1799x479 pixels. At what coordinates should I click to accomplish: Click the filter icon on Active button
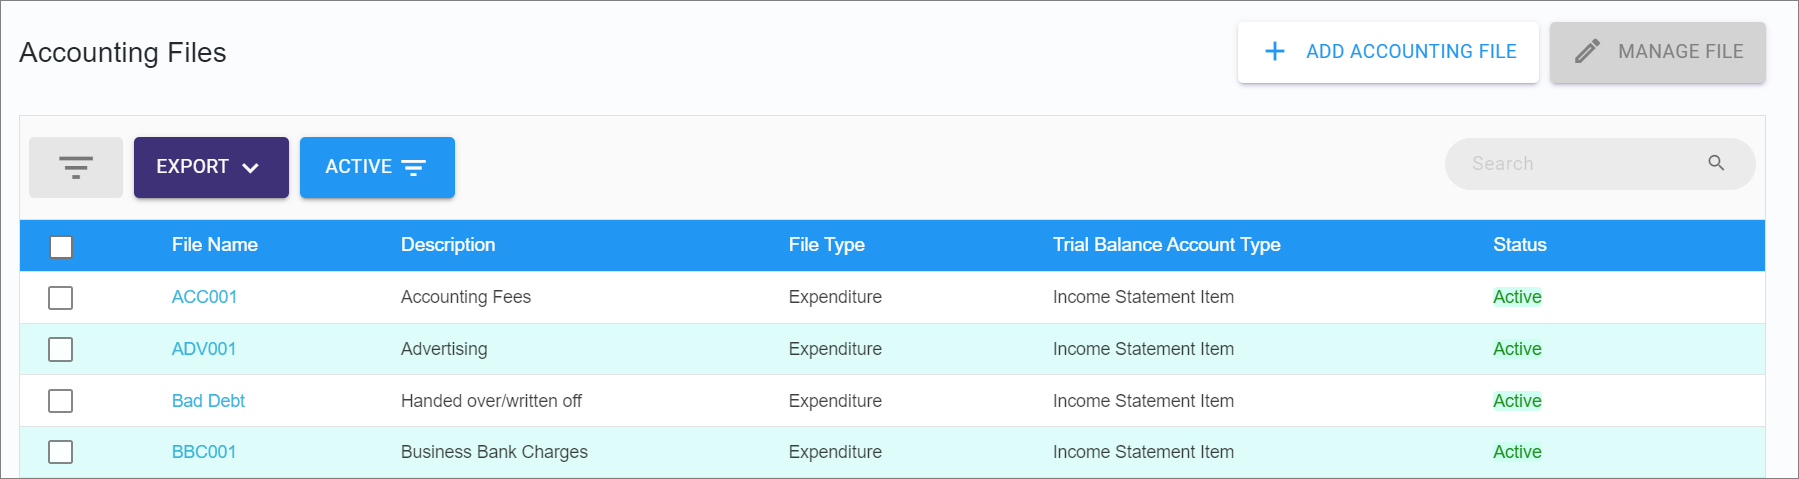[x=414, y=167]
